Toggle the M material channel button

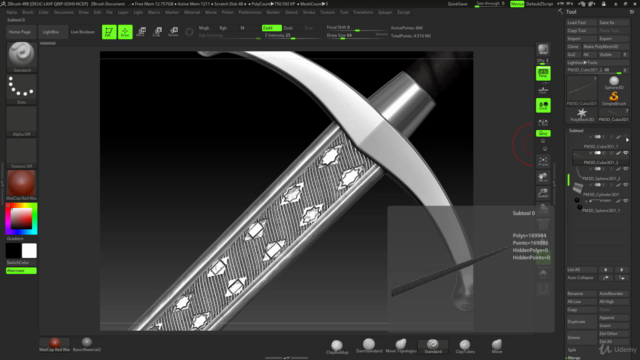point(242,28)
